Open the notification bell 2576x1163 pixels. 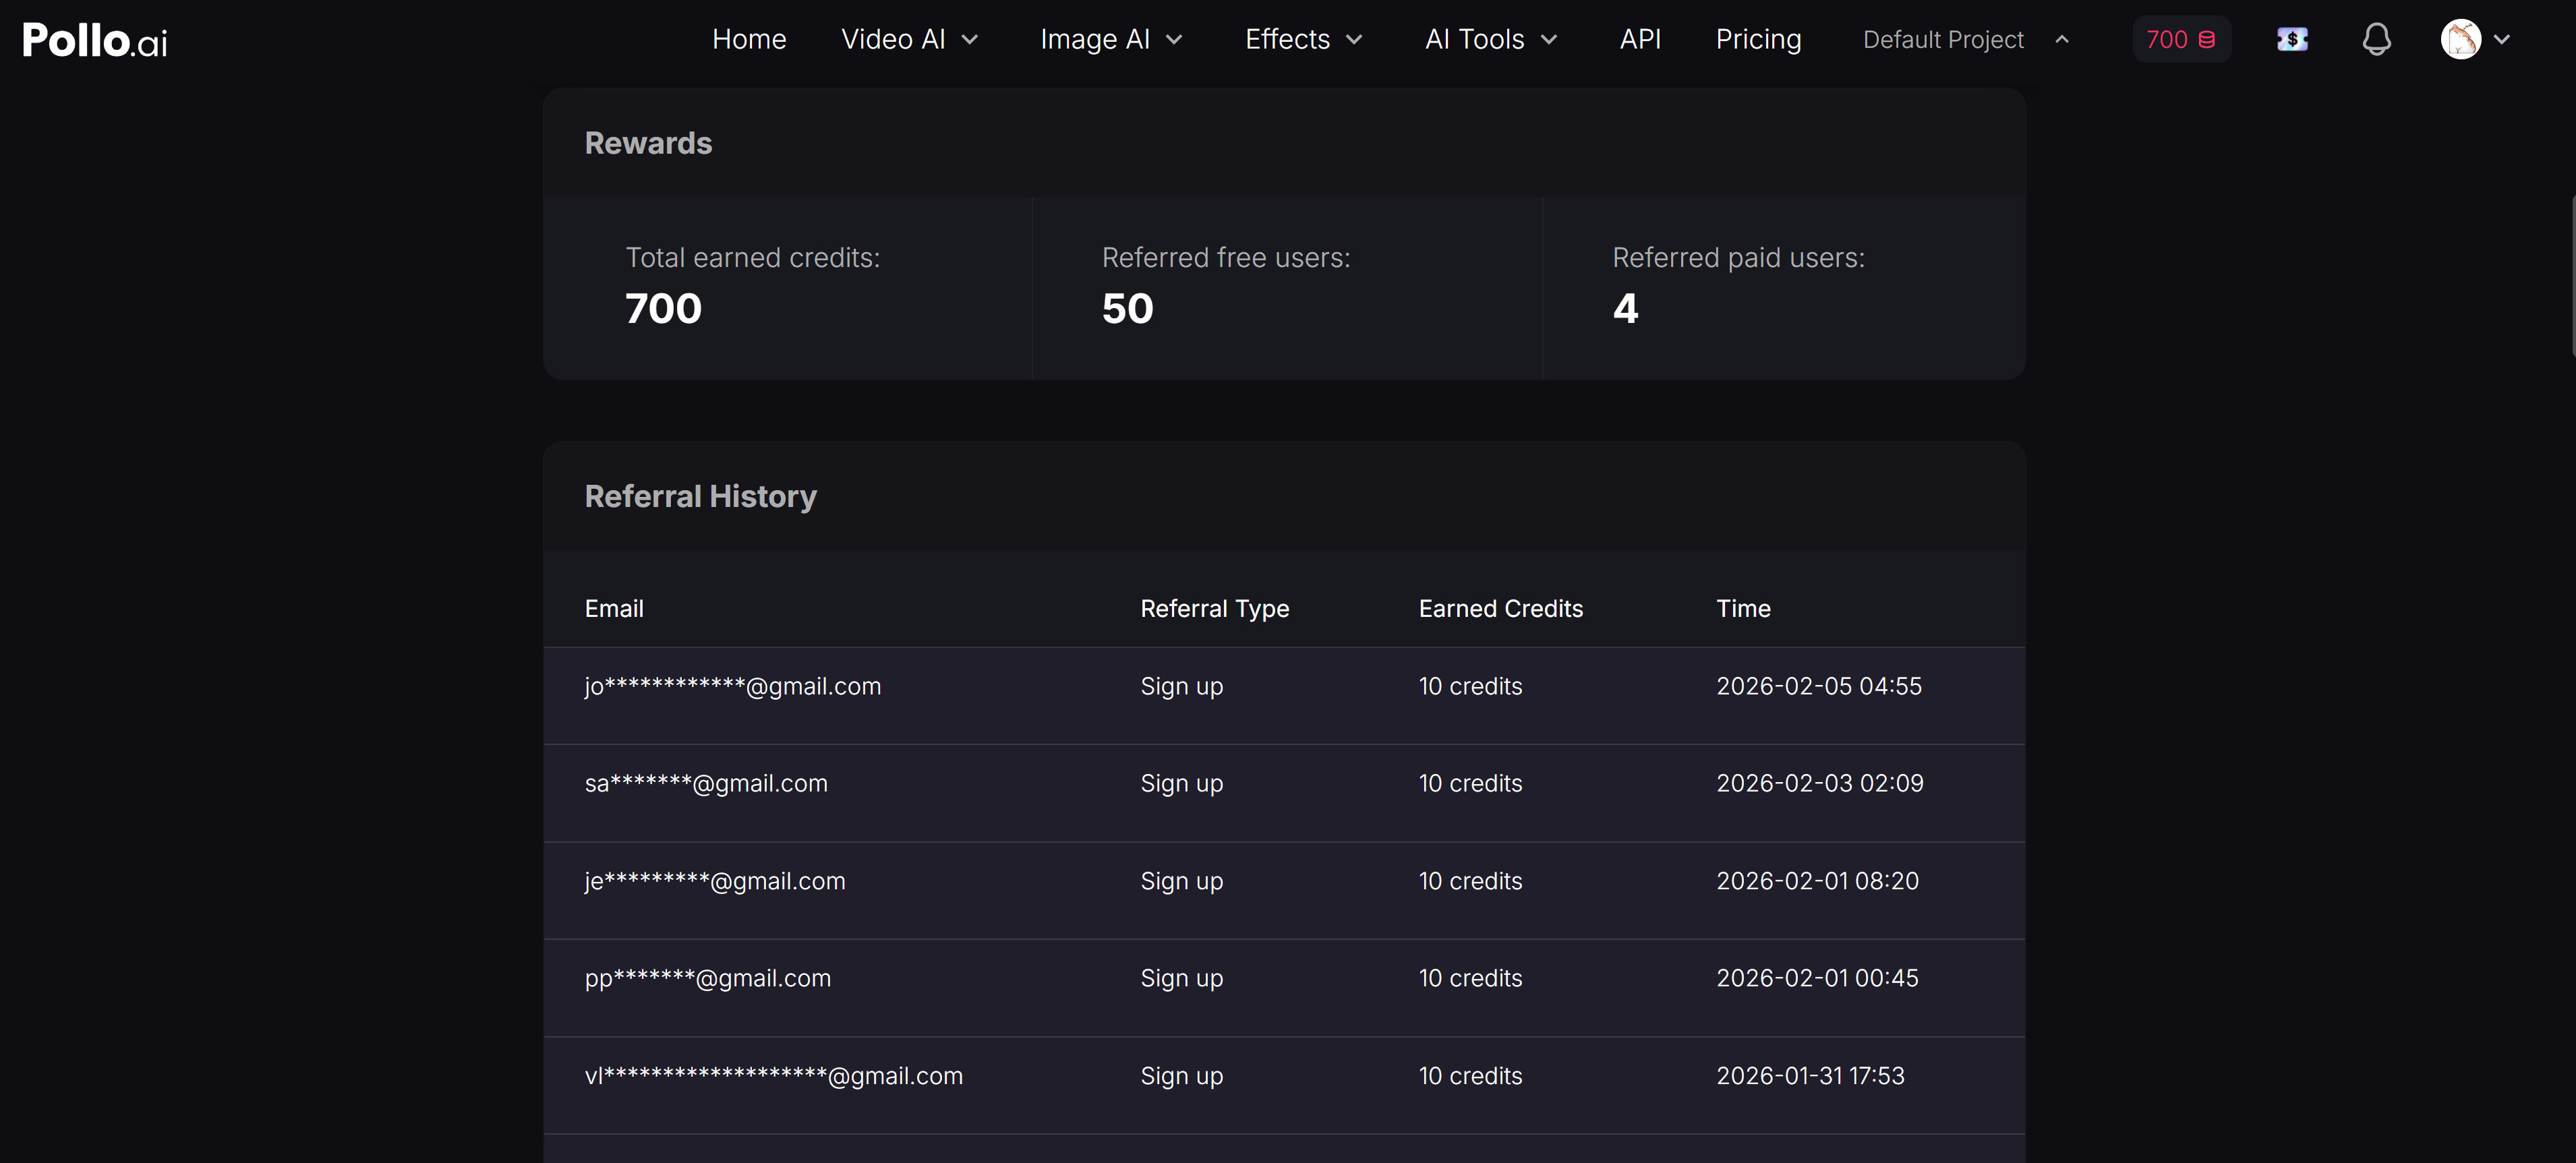[2376, 39]
